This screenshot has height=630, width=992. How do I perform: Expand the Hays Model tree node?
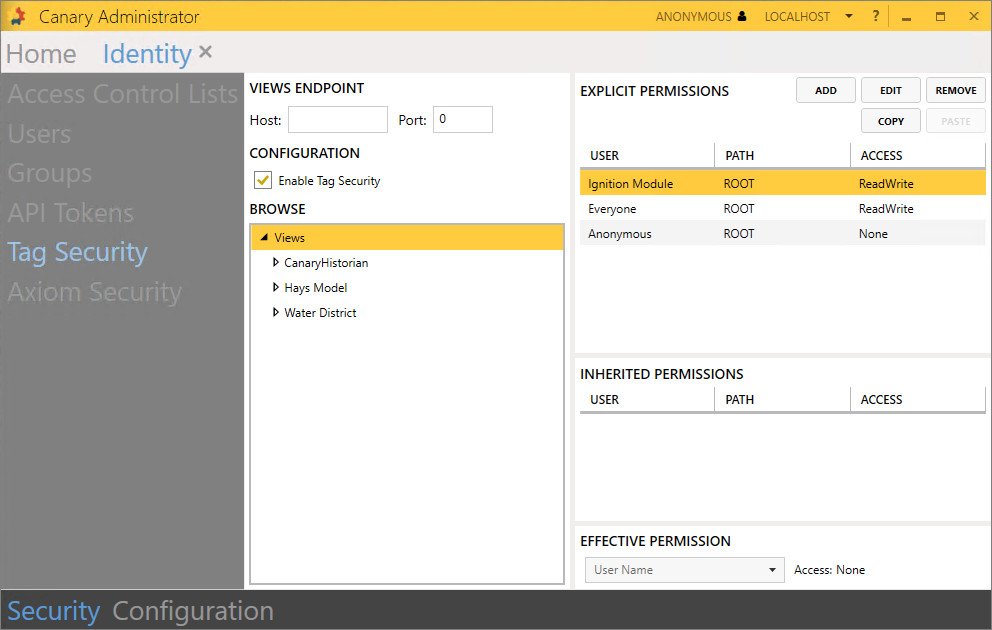[x=276, y=288]
